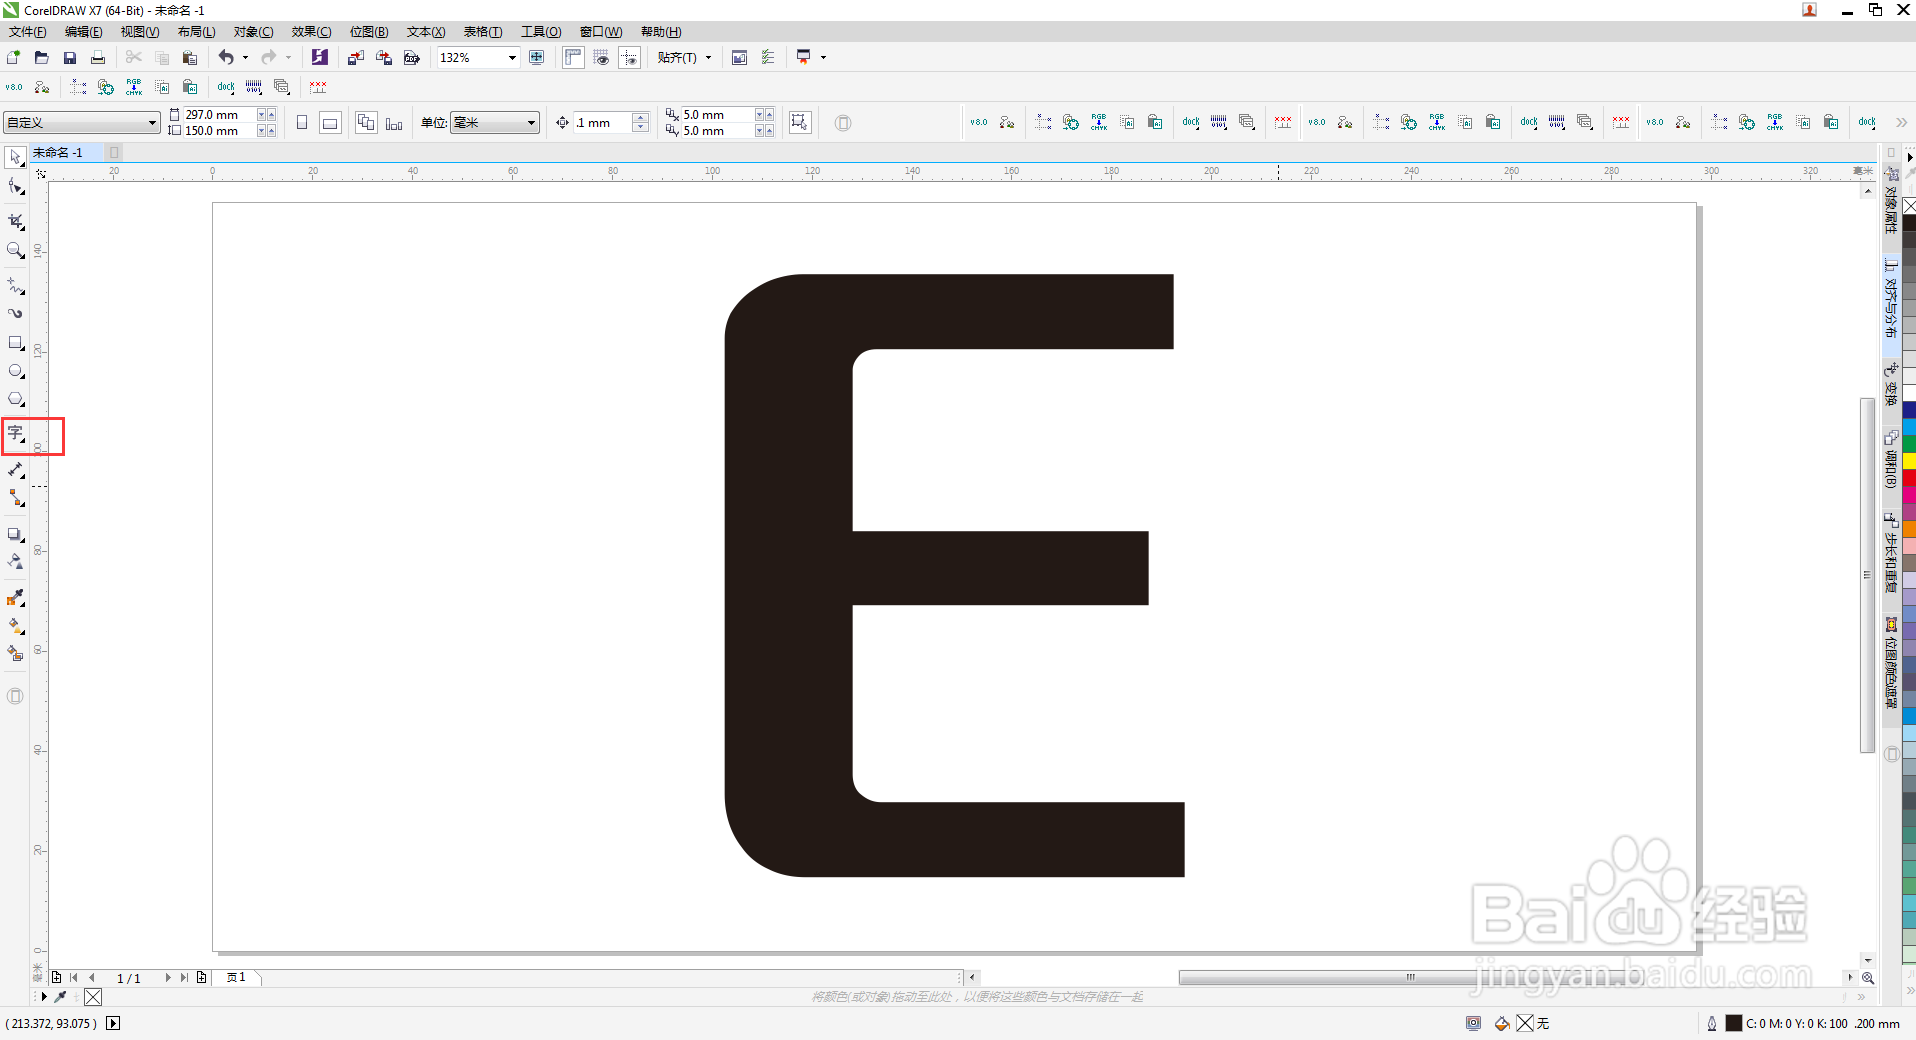Click the Print icon in the toolbar
1916x1040 pixels.
[98, 58]
